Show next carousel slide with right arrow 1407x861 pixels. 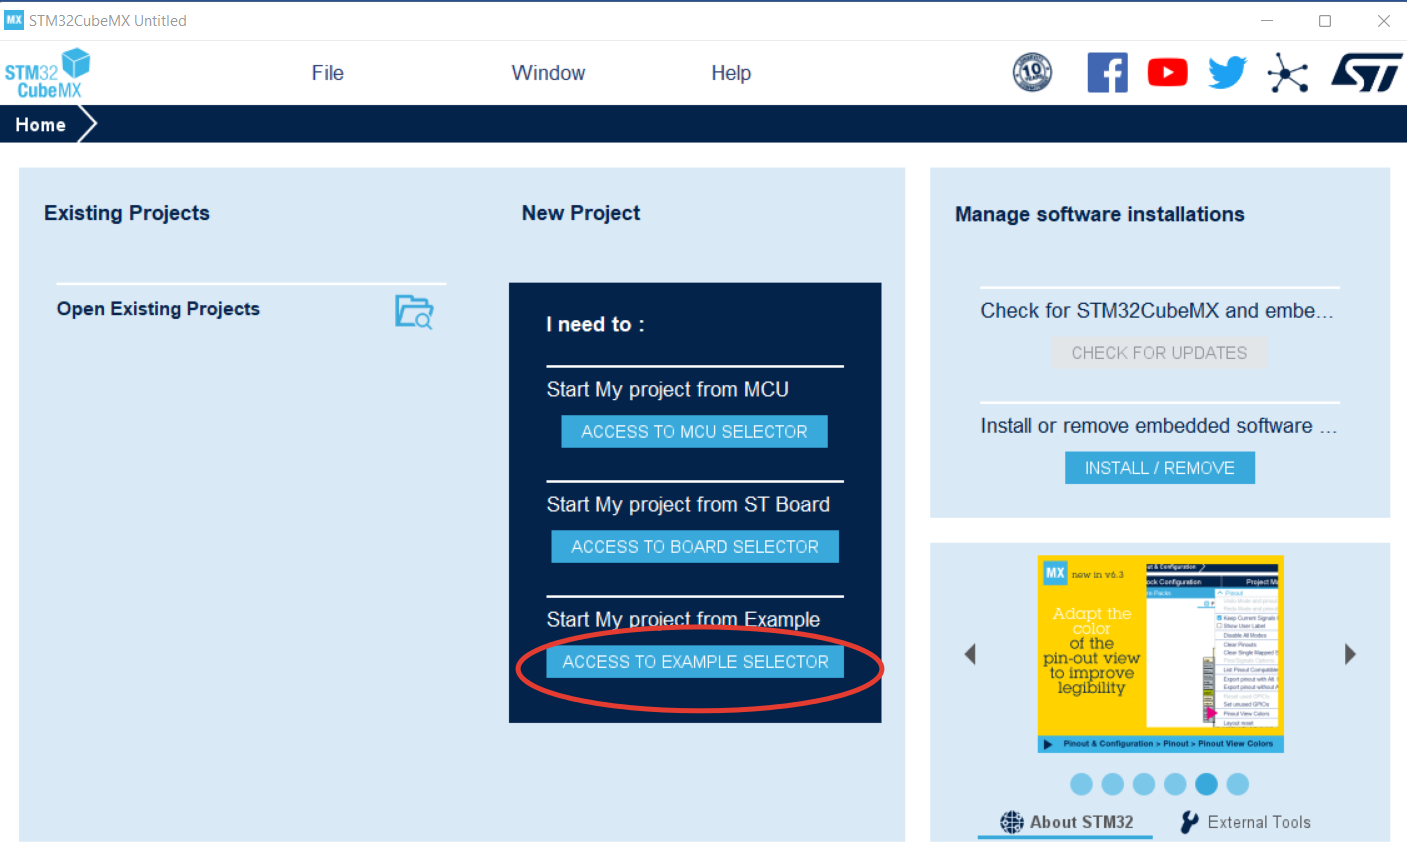click(1350, 654)
